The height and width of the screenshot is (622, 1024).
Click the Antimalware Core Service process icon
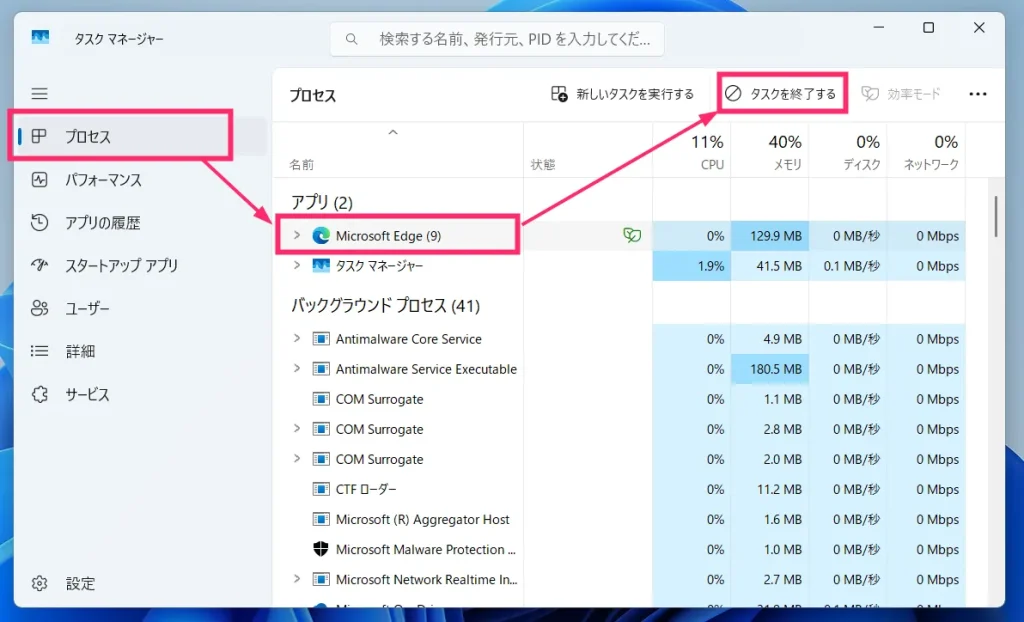(x=321, y=339)
